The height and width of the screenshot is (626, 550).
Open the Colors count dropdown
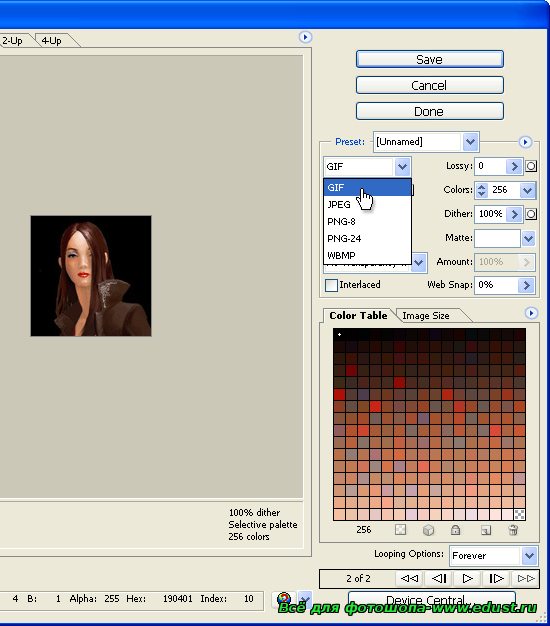point(528,190)
